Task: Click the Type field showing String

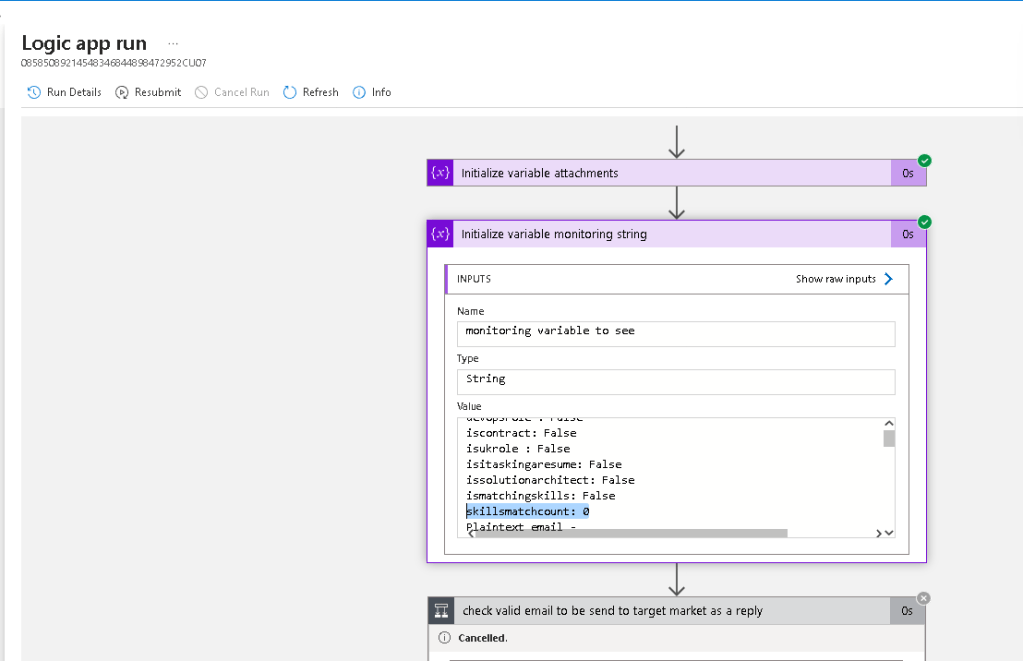Action: pyautogui.click(x=676, y=382)
